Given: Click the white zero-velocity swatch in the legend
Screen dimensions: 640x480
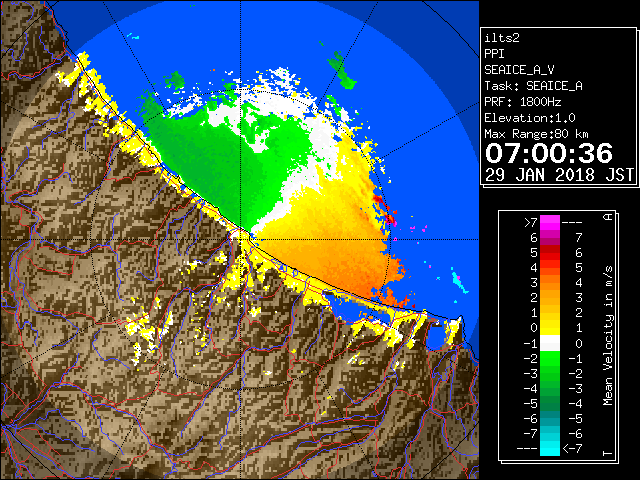Looking at the screenshot, I should 549,343.
